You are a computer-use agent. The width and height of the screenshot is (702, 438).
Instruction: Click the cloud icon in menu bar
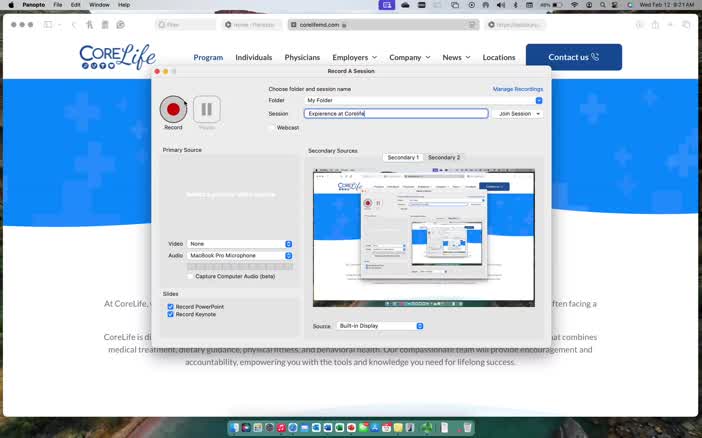point(405,5)
